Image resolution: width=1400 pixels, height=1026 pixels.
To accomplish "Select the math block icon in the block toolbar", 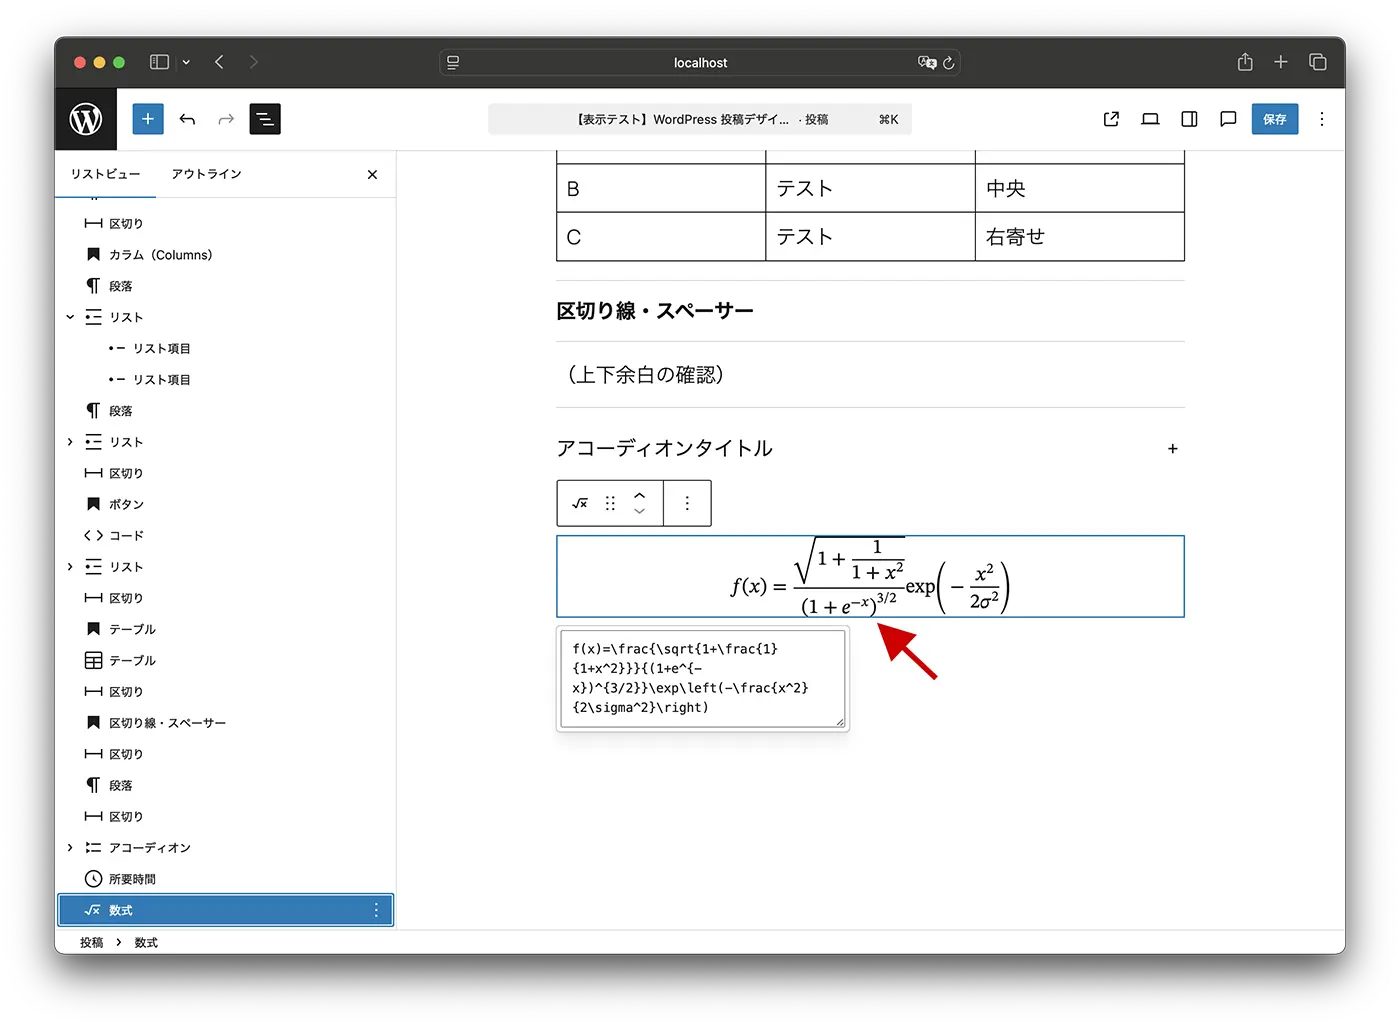I will 580,503.
